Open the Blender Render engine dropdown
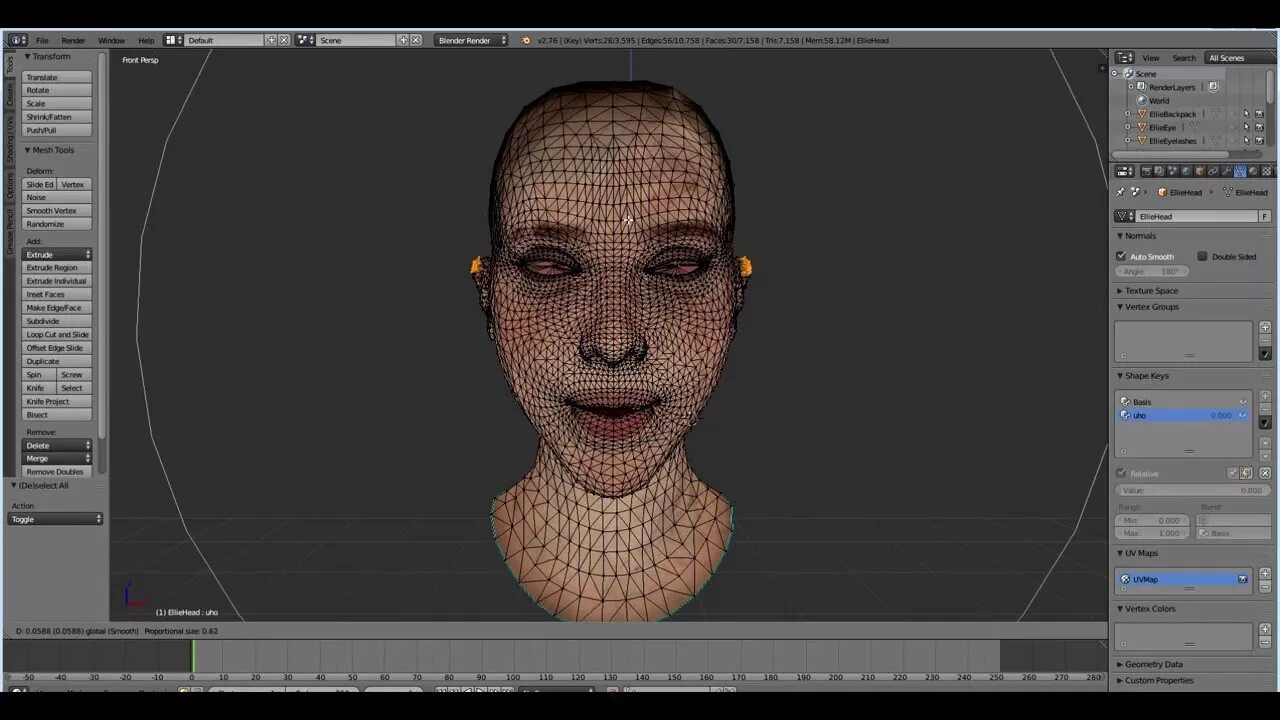1280x720 pixels. click(471, 40)
